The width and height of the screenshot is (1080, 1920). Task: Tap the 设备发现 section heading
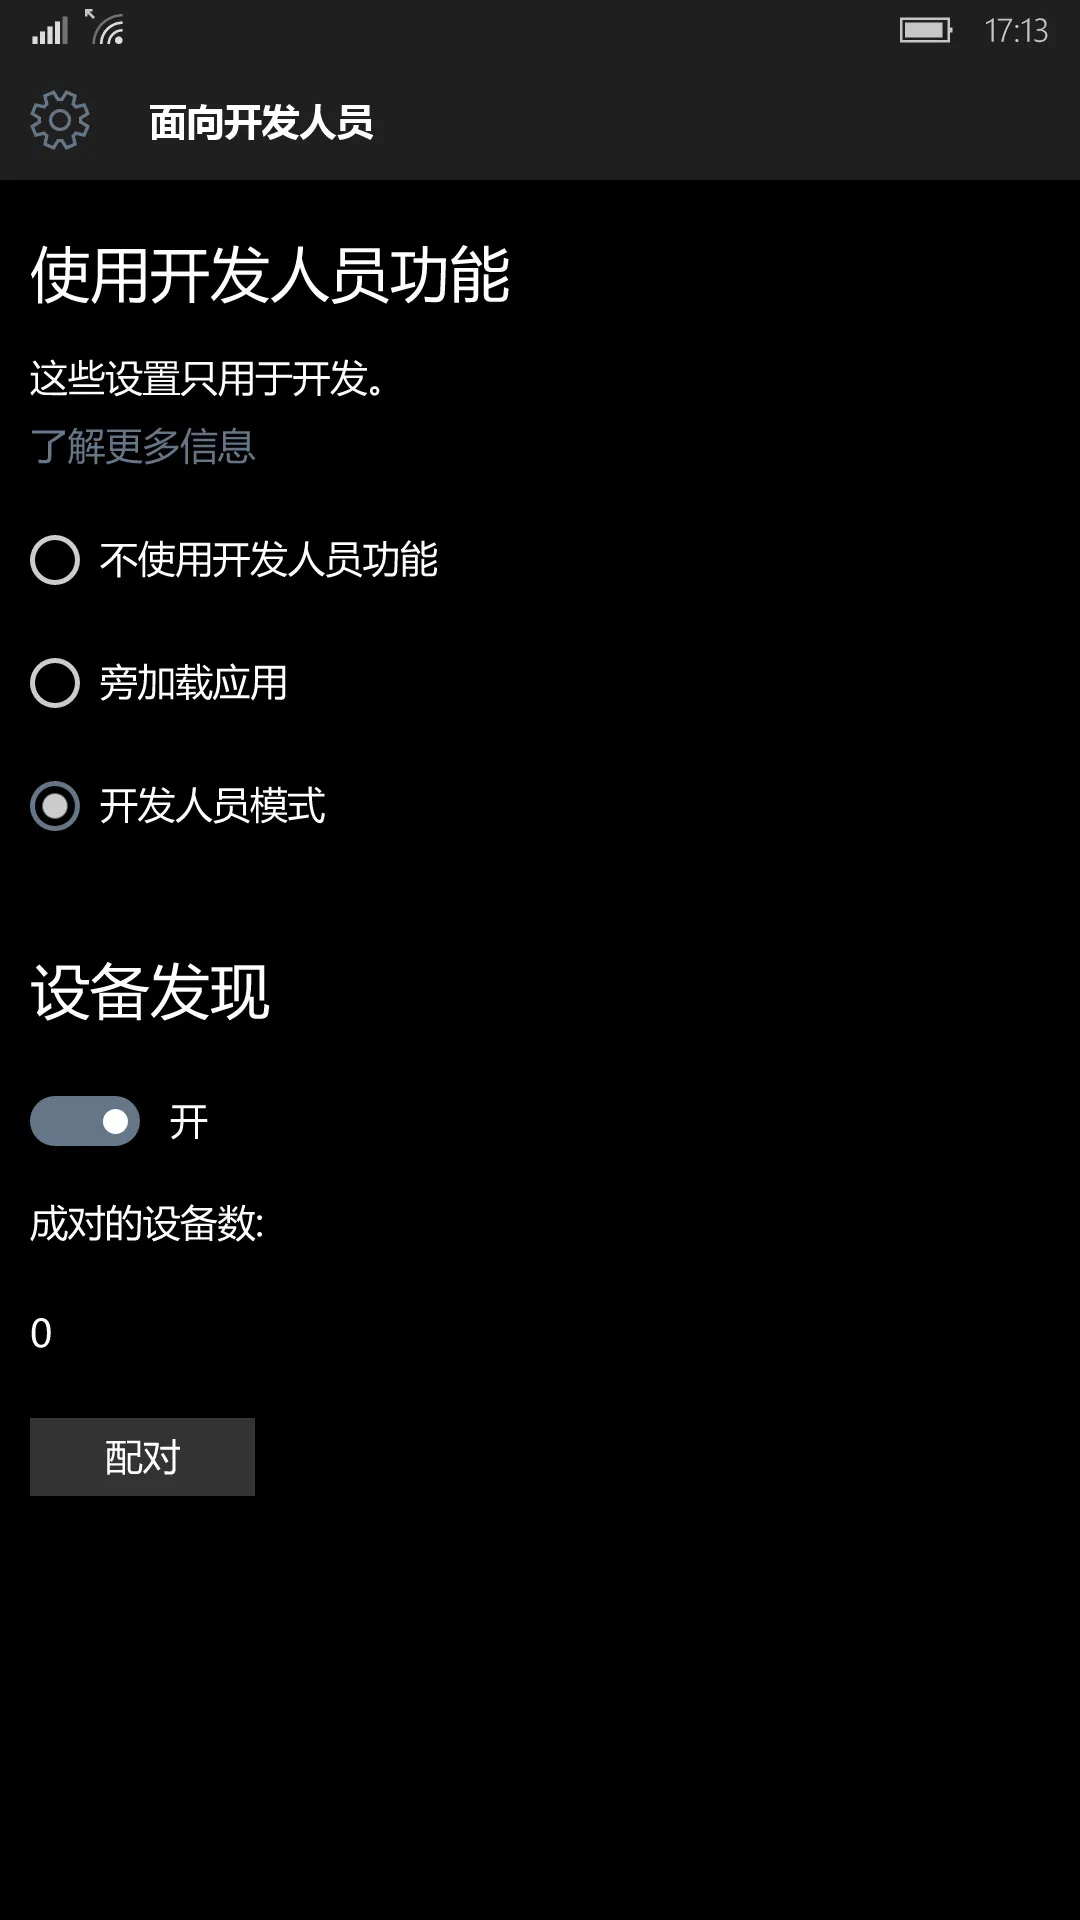pyautogui.click(x=150, y=992)
